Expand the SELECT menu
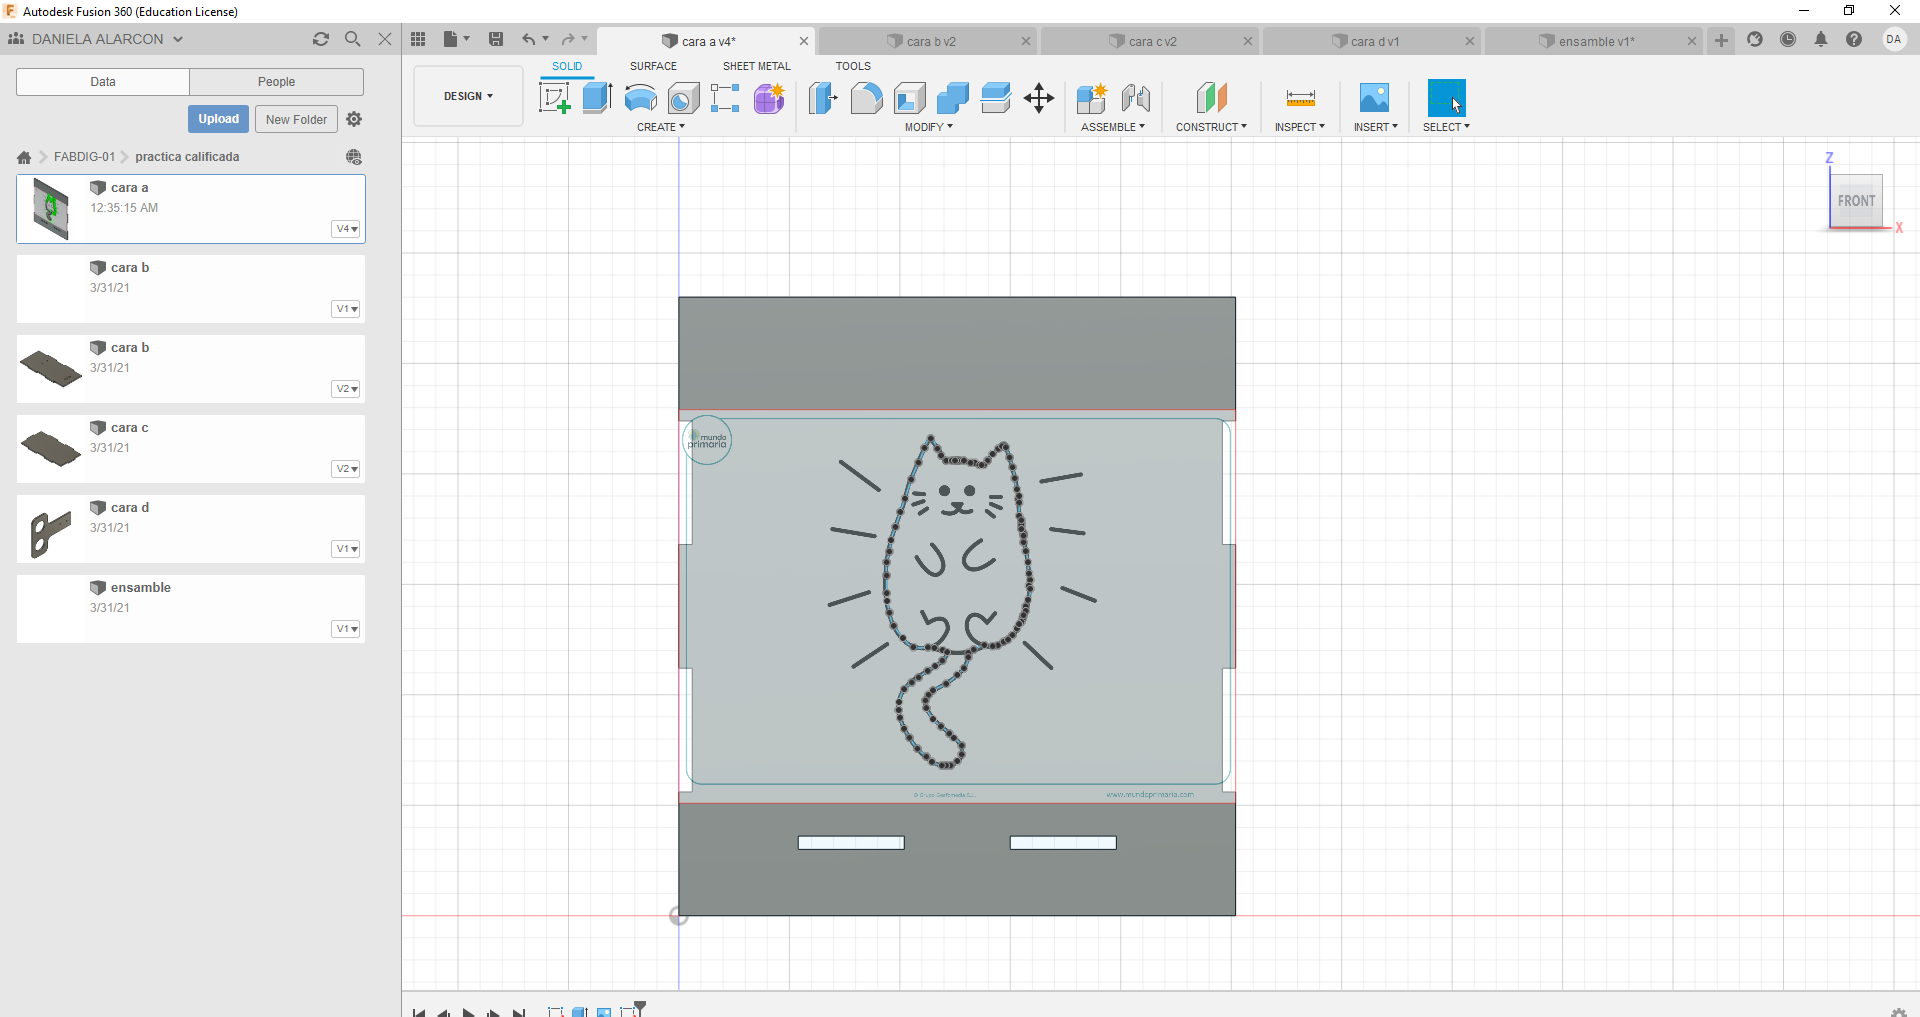The image size is (1920, 1017). 1446,127
